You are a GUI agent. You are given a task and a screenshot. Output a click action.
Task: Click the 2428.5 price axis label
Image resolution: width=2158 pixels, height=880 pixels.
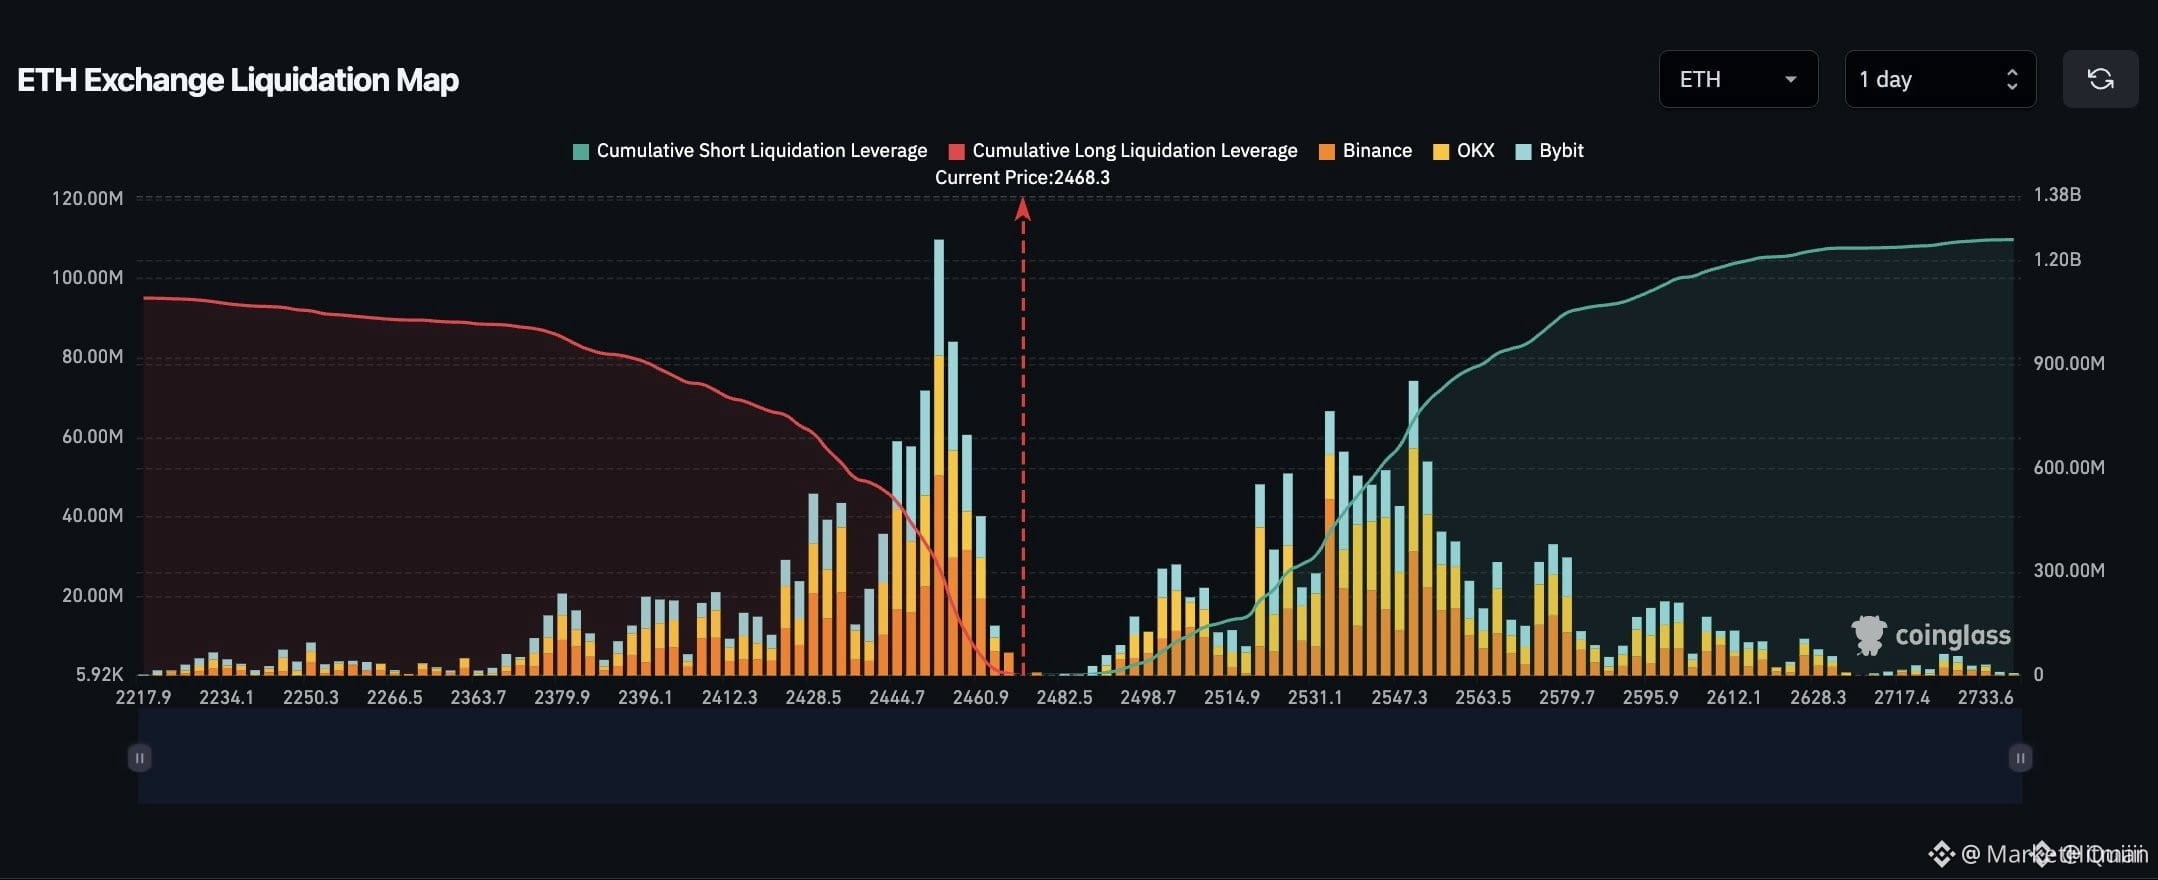[813, 697]
